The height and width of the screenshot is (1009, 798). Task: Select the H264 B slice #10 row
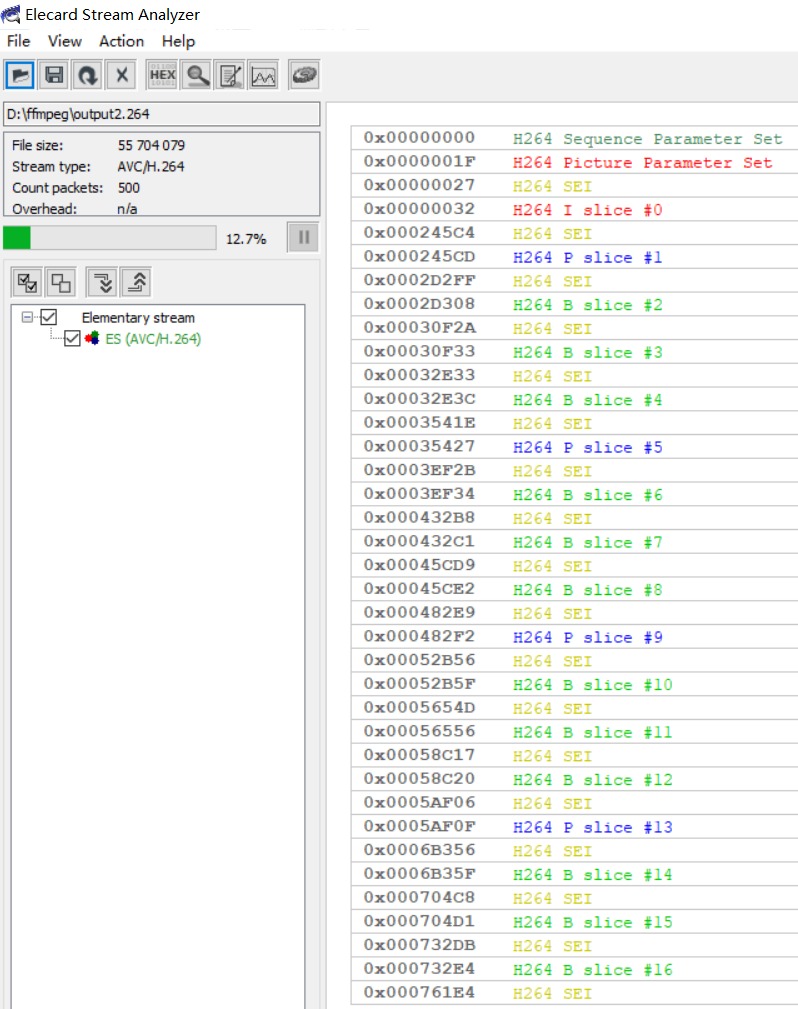pyautogui.click(x=574, y=685)
